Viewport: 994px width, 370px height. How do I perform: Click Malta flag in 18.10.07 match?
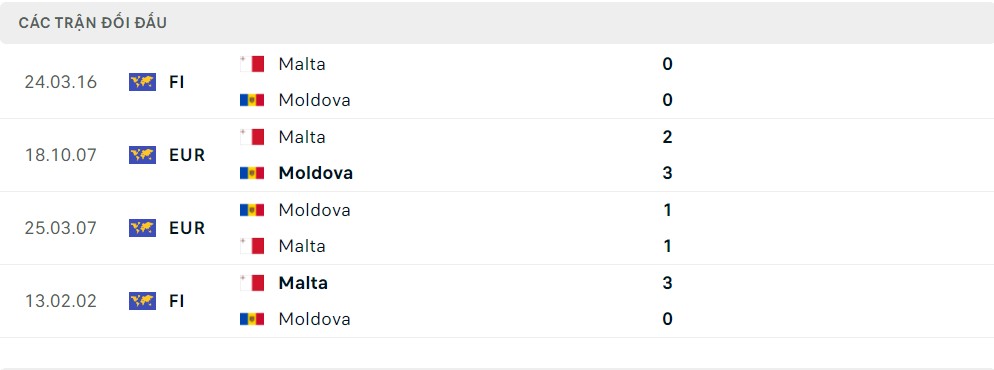(x=252, y=137)
